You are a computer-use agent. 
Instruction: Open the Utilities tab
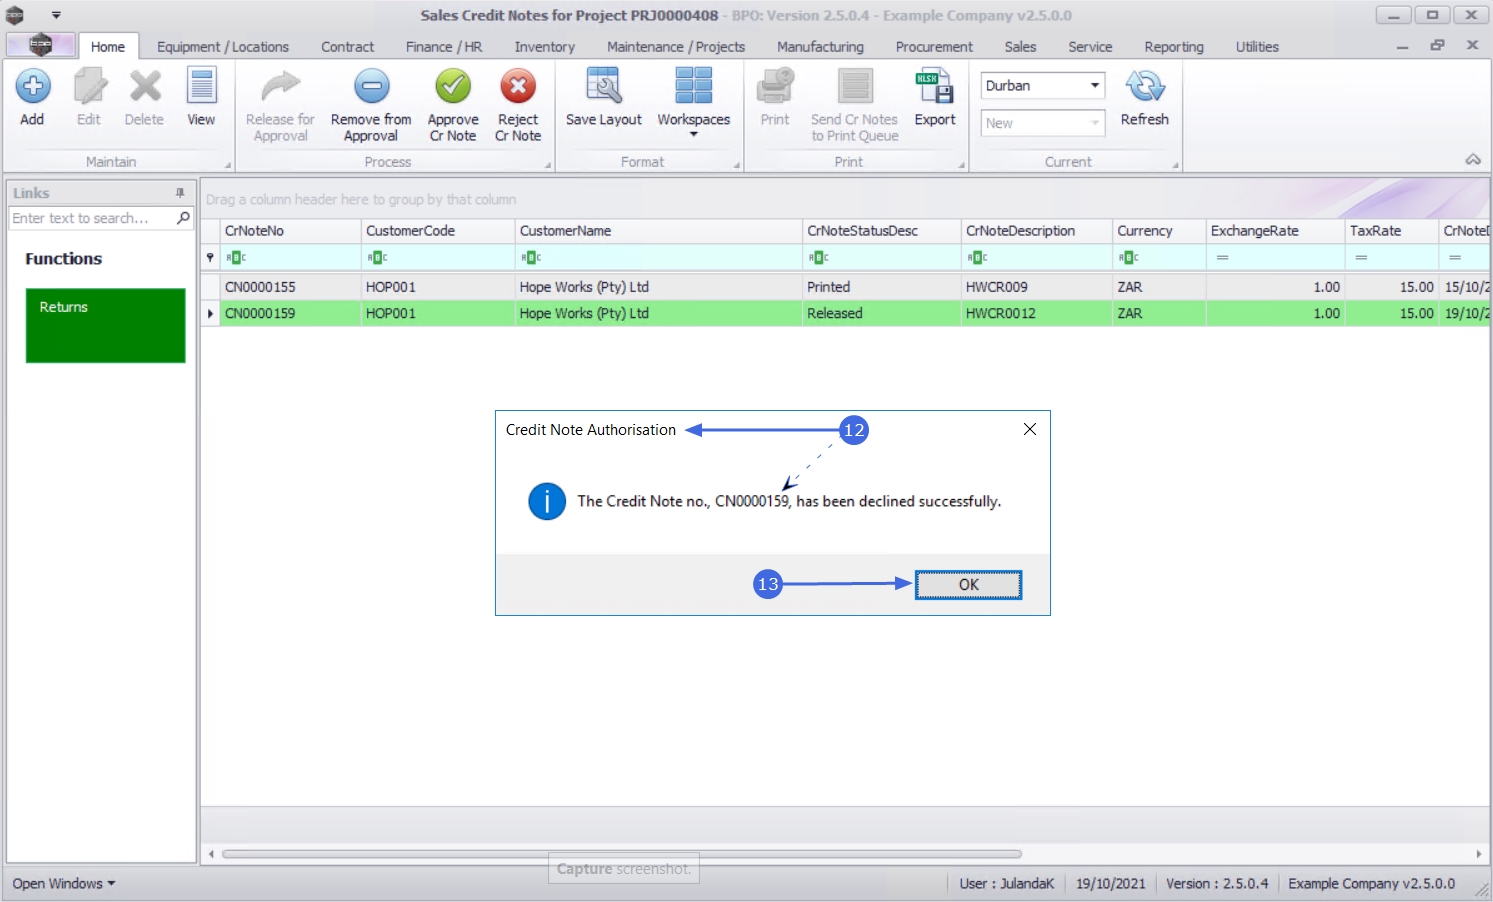[x=1257, y=47]
